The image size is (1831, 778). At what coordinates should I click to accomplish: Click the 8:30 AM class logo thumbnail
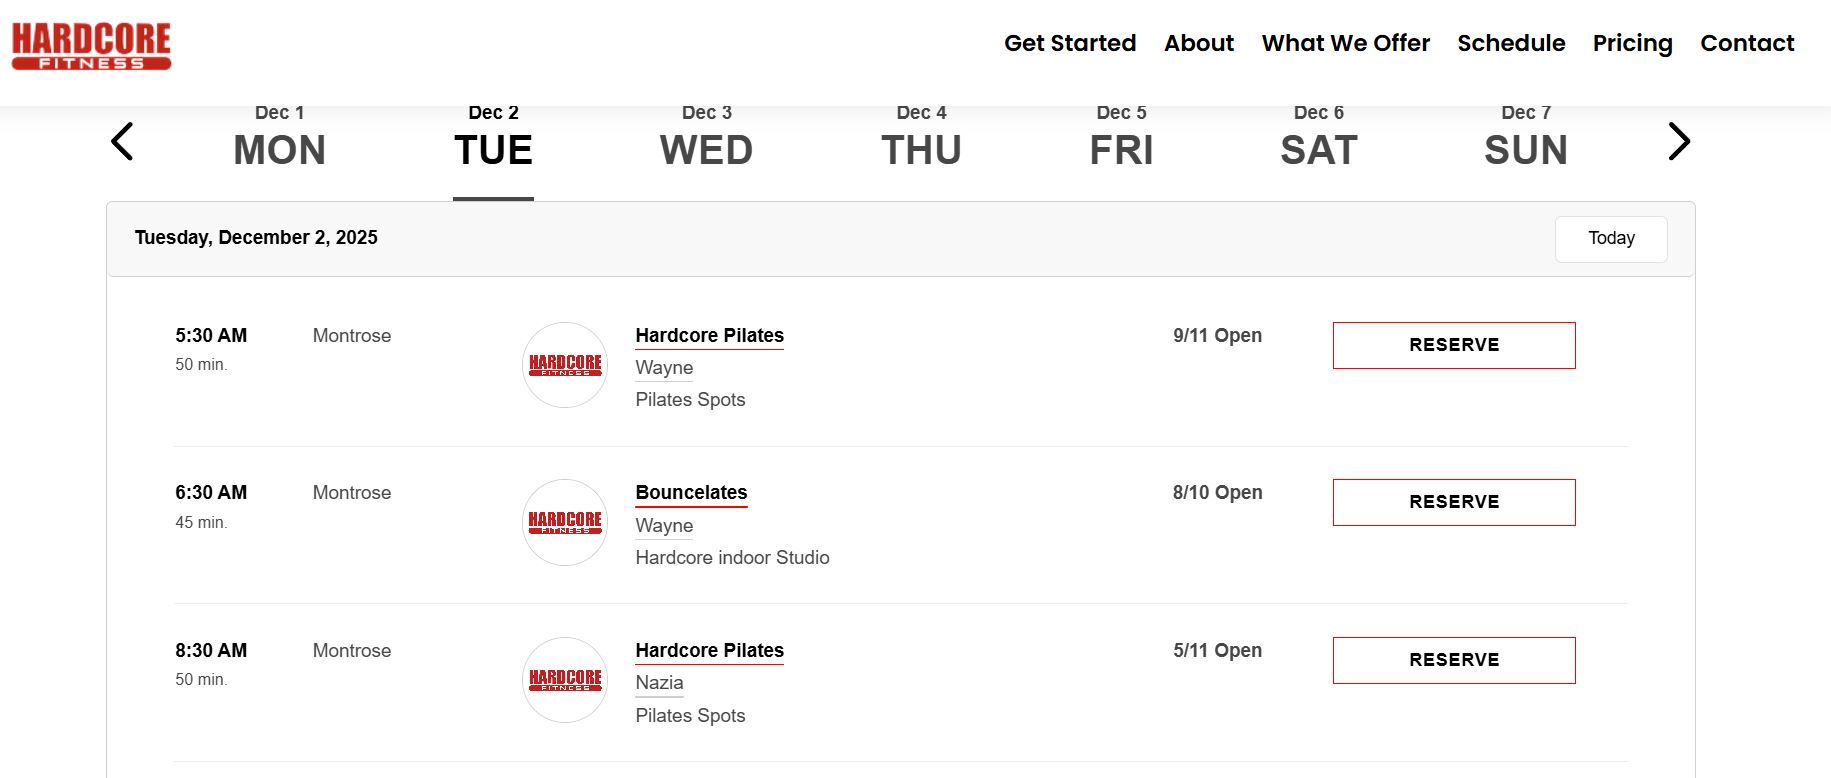coord(565,680)
